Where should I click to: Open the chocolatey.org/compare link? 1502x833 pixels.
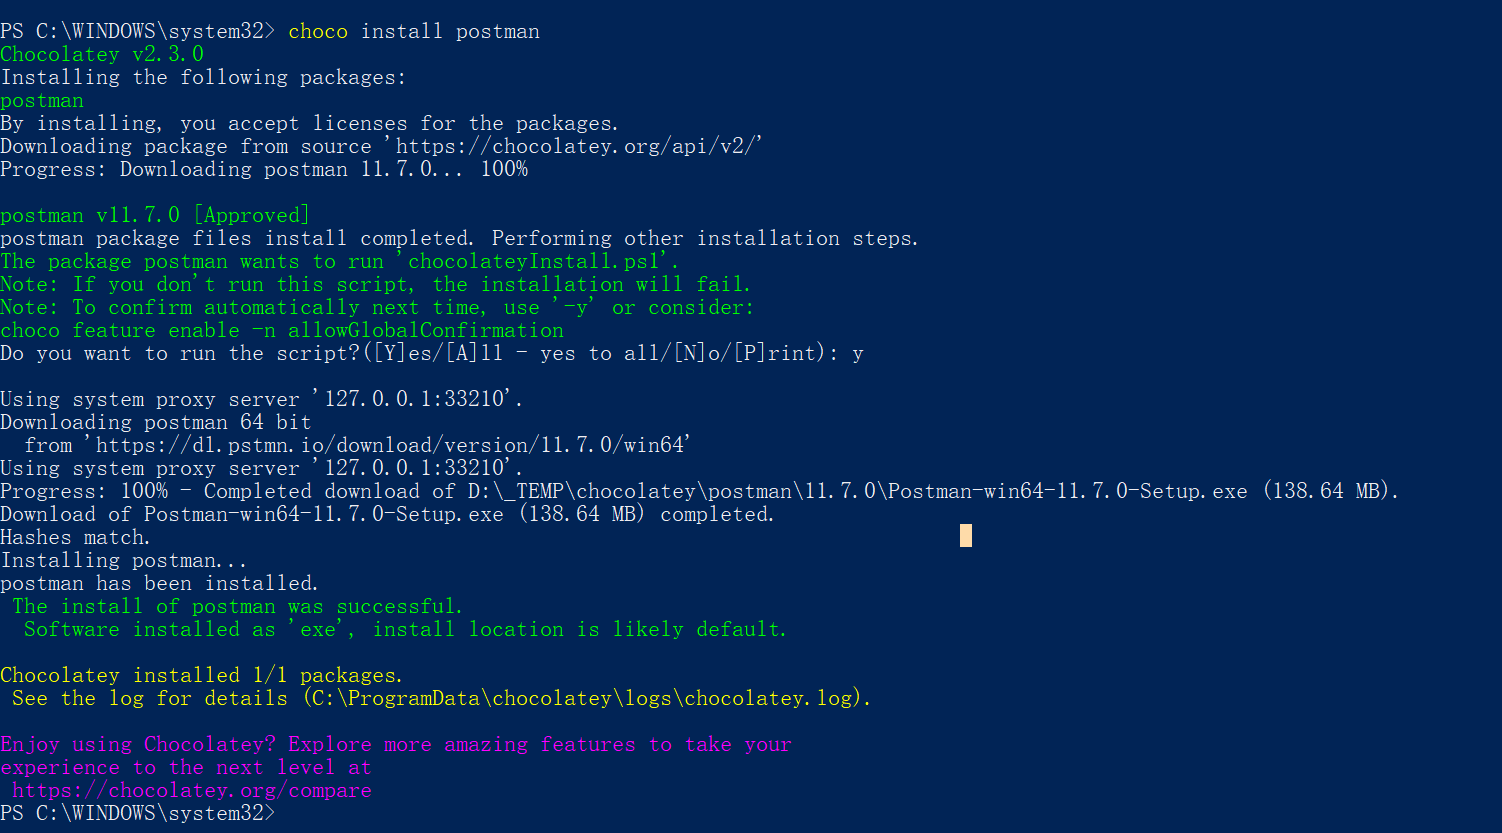(192, 791)
